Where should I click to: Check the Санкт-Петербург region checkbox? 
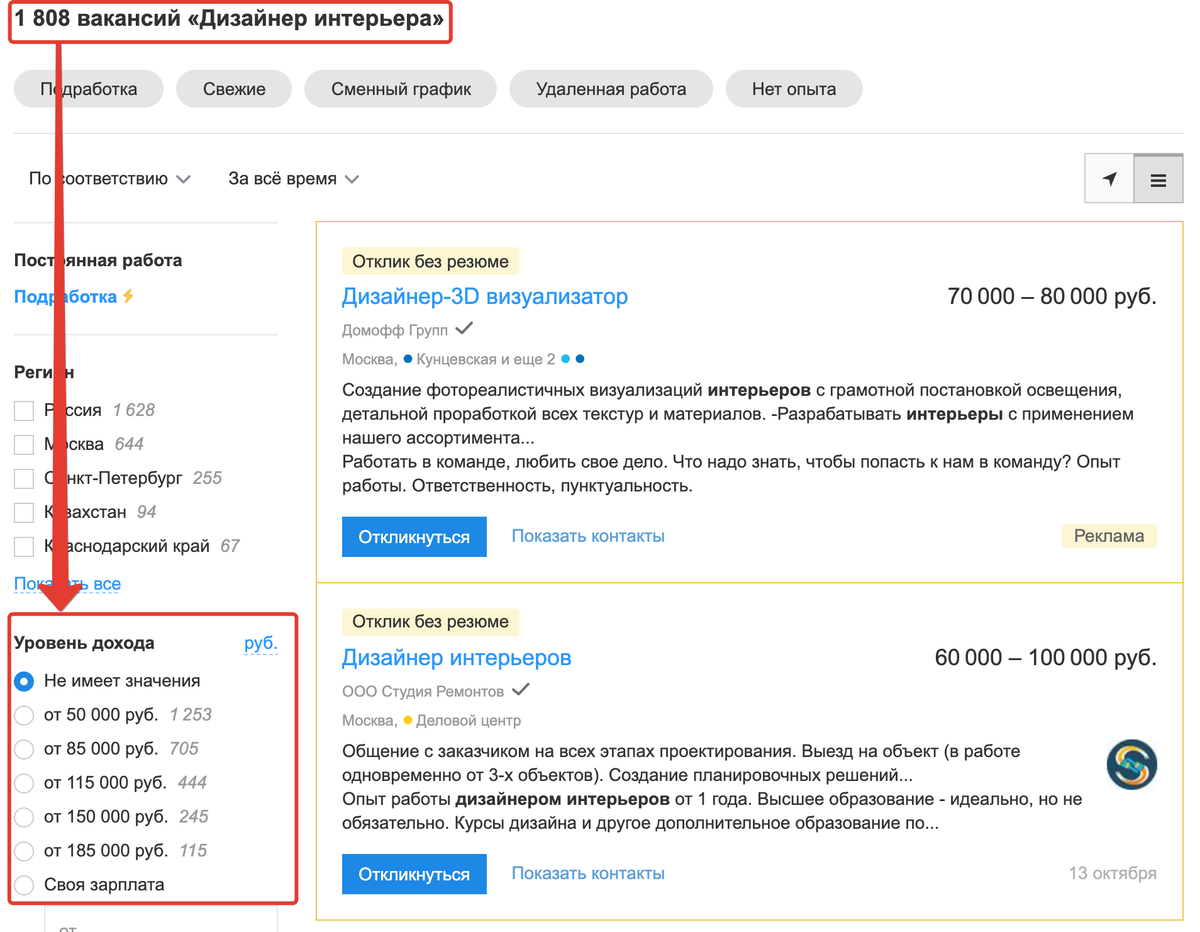click(x=24, y=478)
